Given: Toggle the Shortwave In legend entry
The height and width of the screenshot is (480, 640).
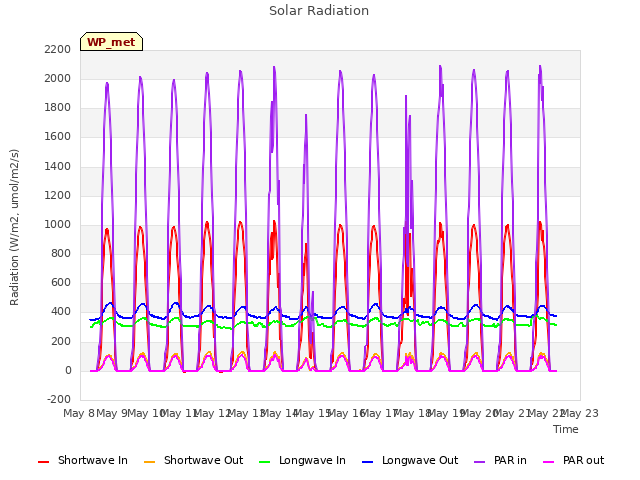Looking at the screenshot, I should pos(83,460).
